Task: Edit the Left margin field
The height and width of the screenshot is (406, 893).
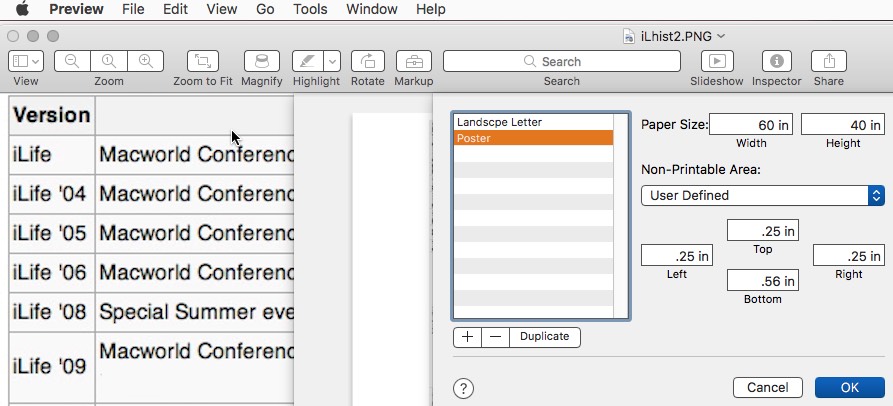Action: pyautogui.click(x=677, y=256)
